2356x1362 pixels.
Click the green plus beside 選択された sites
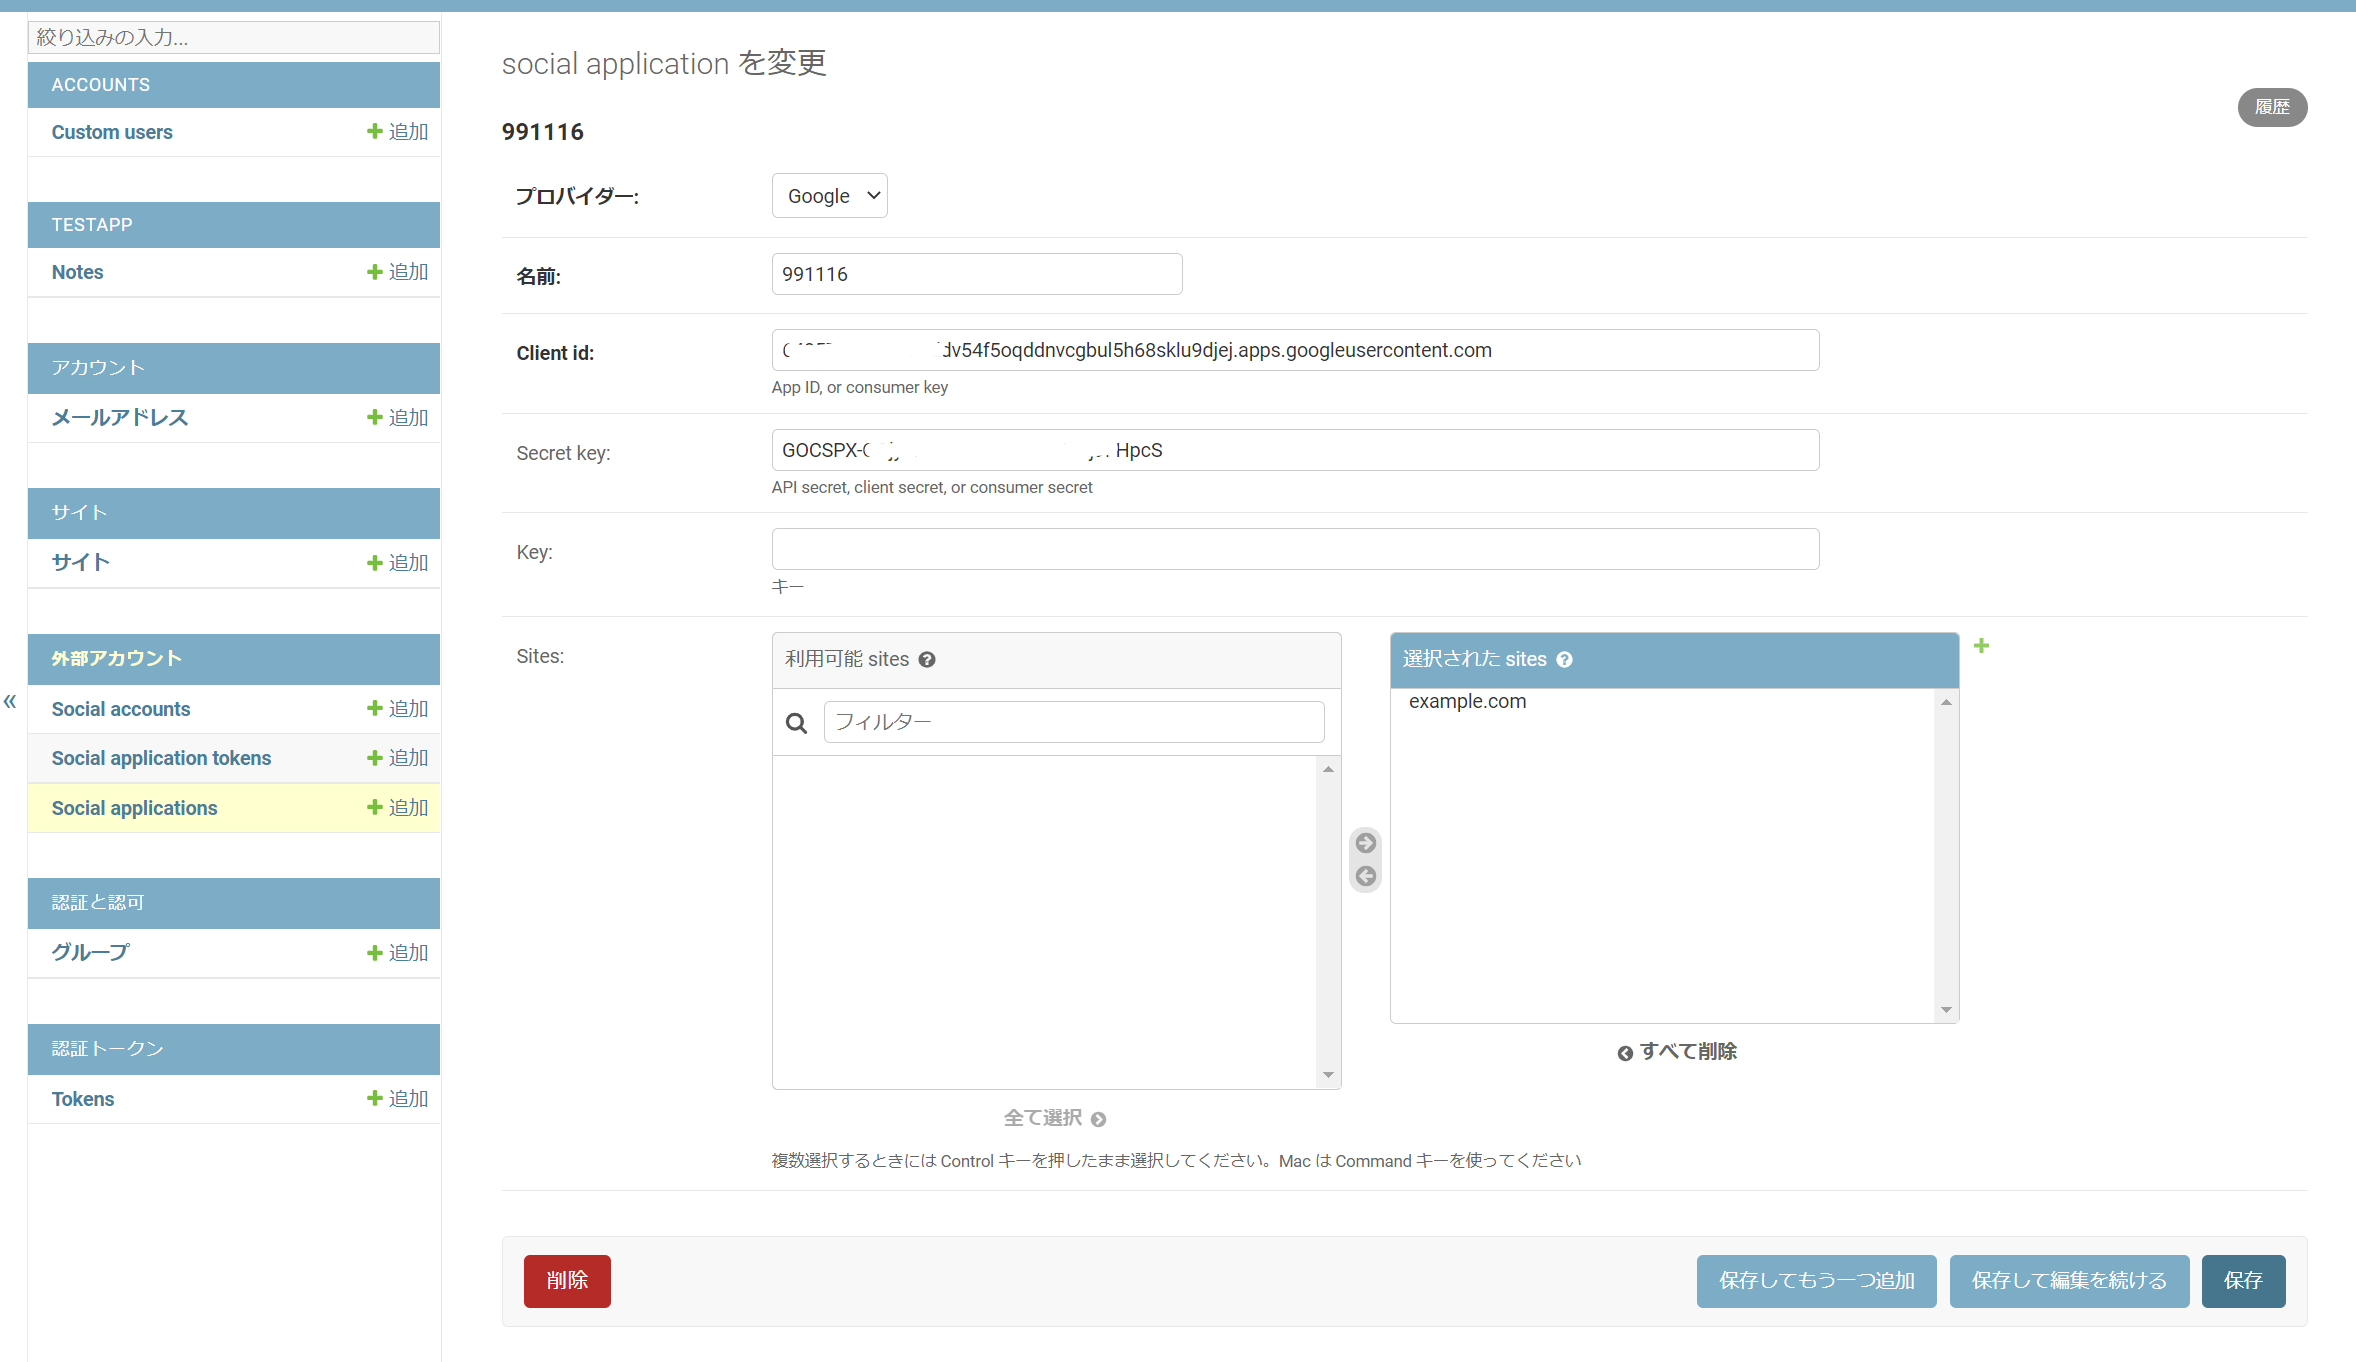tap(1982, 646)
